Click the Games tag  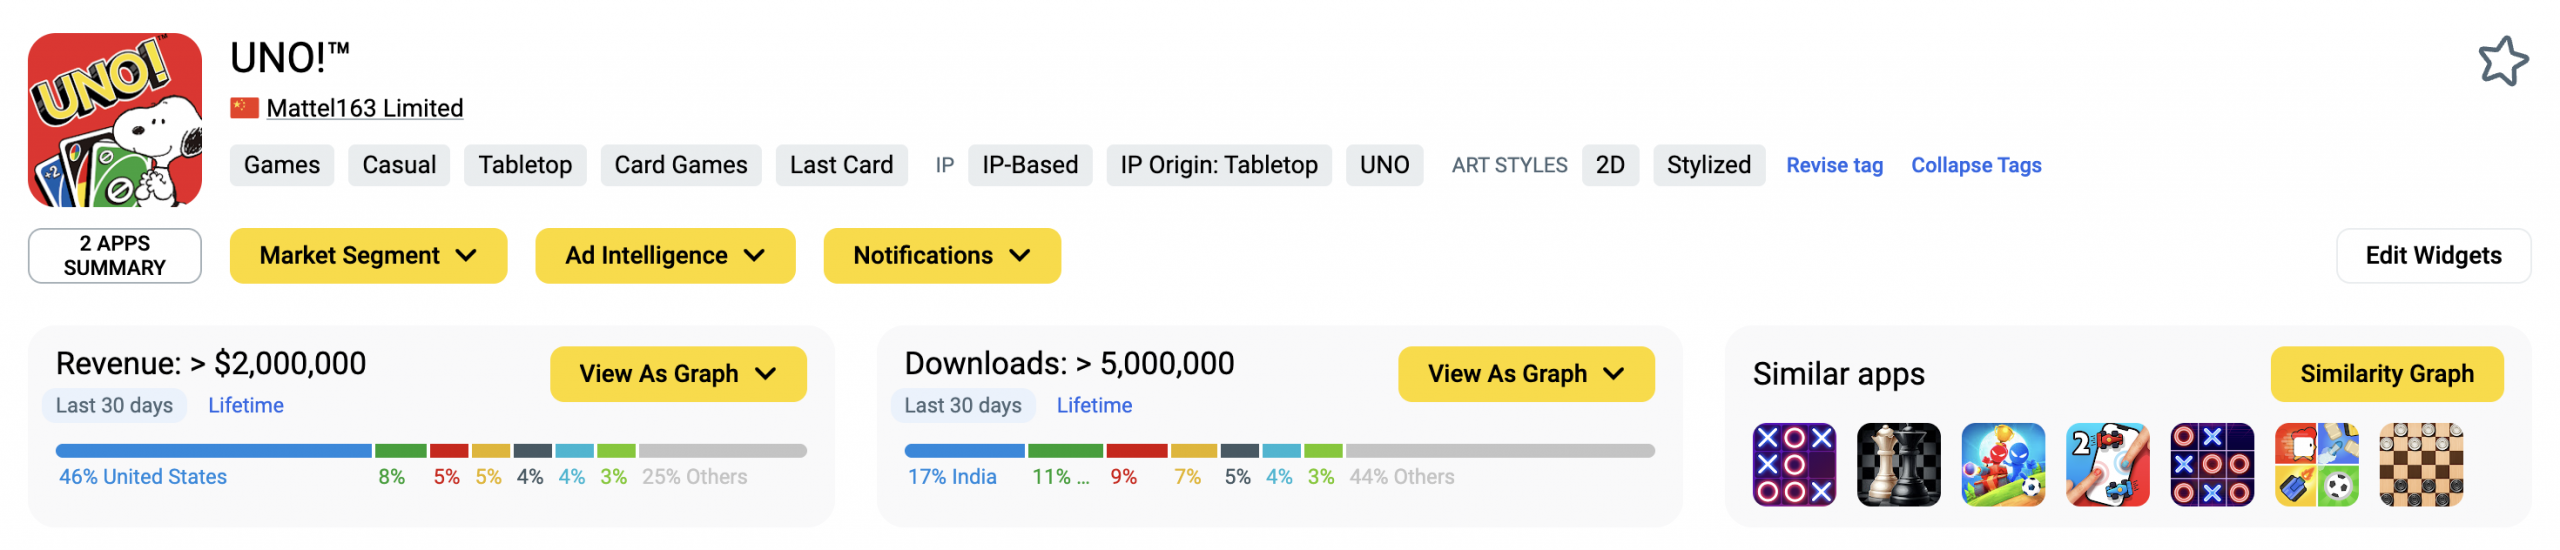pyautogui.click(x=282, y=165)
